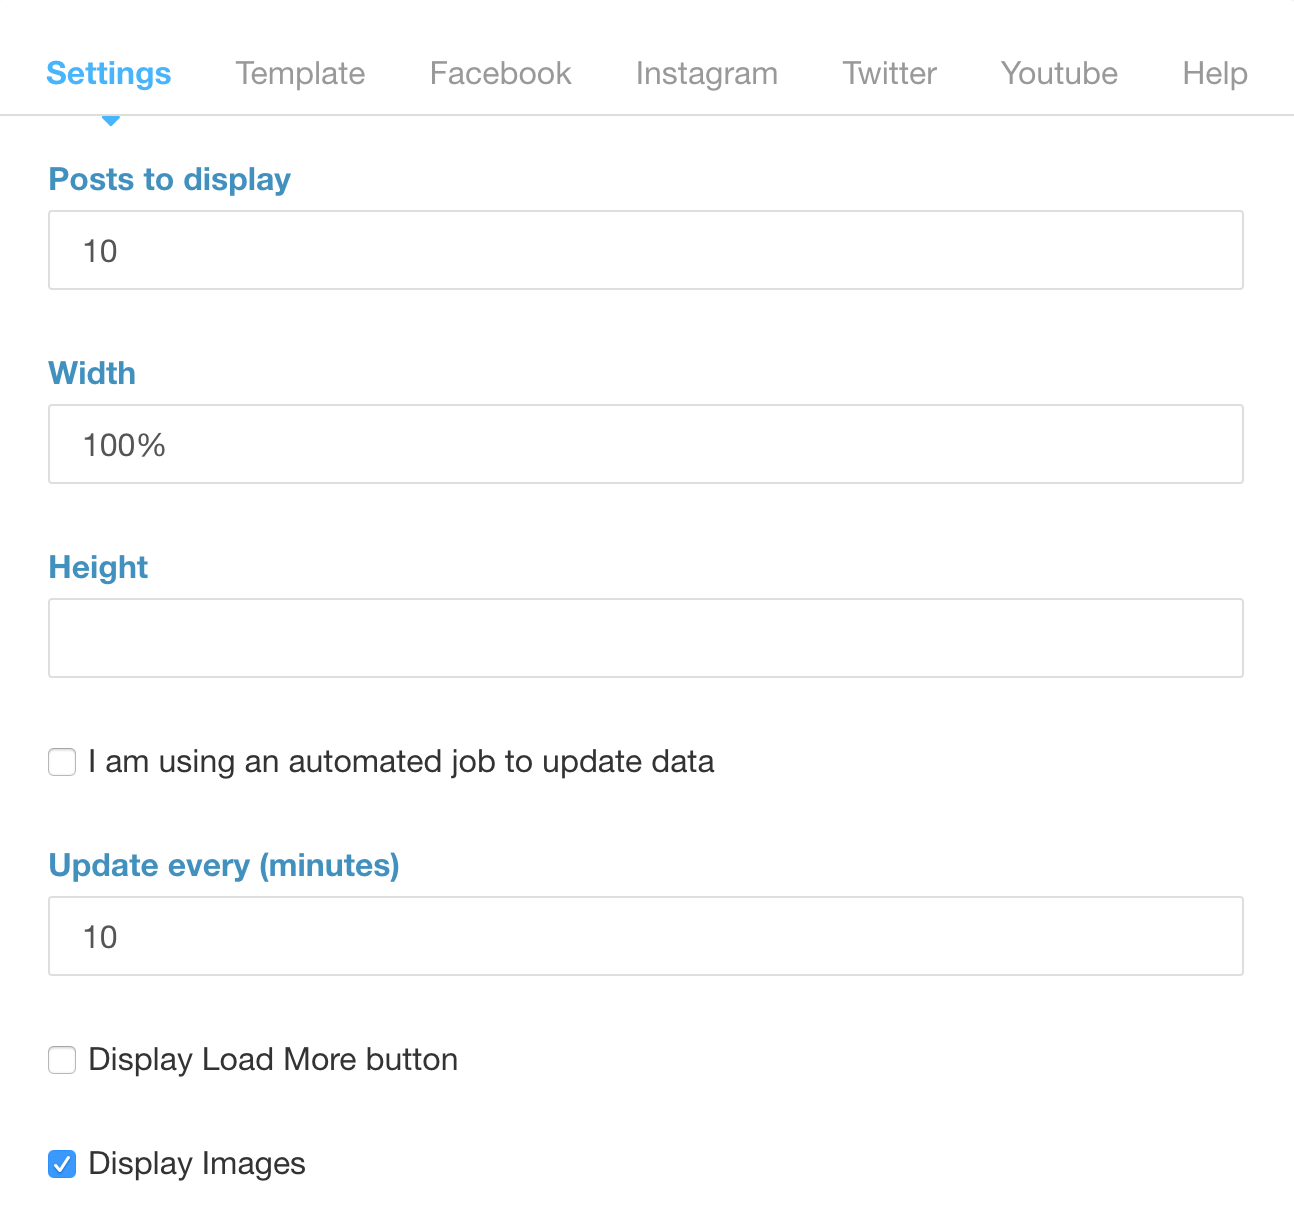Click the "Update every (minutes)" heading label
This screenshot has height=1206, width=1294.
[x=224, y=865]
